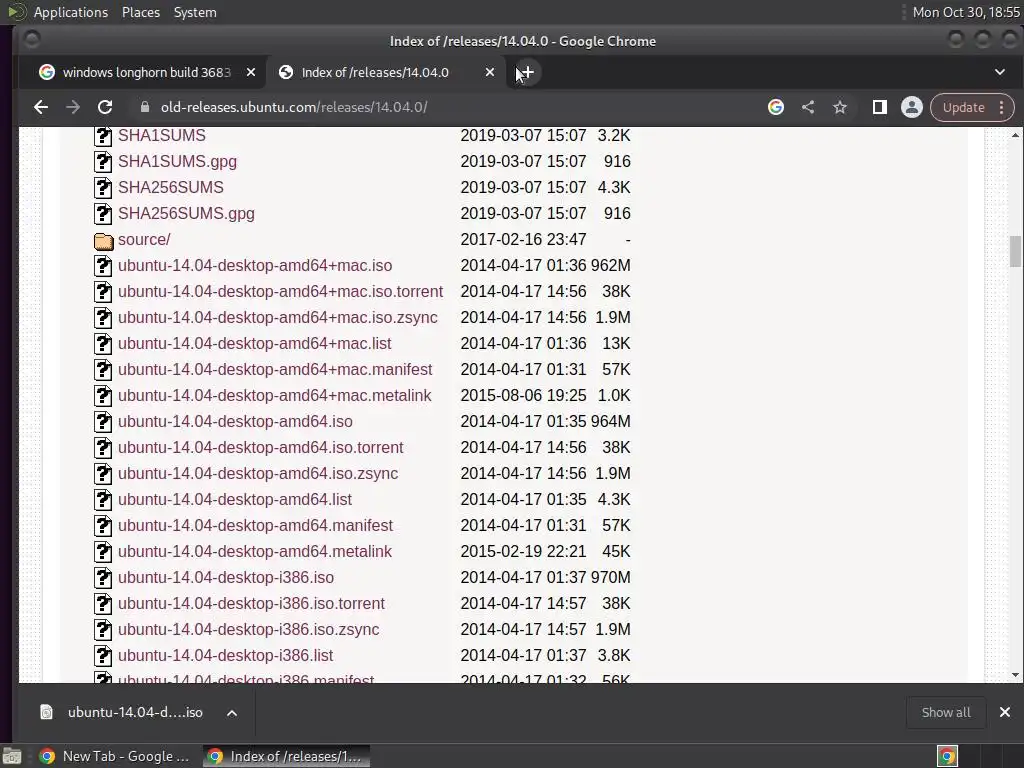Open the Chrome profile avatar

(x=912, y=107)
